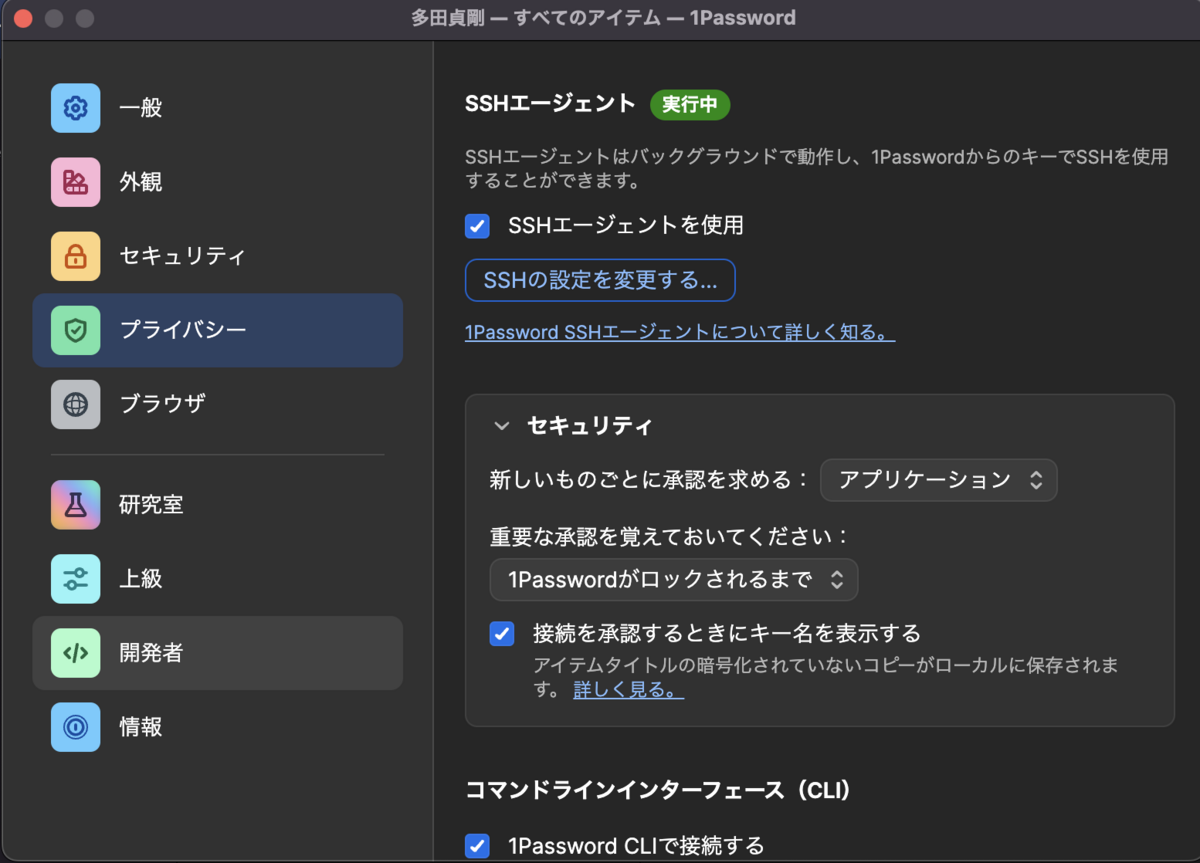
Task: Select 開発者 in the sidebar
Action: click(x=217, y=653)
